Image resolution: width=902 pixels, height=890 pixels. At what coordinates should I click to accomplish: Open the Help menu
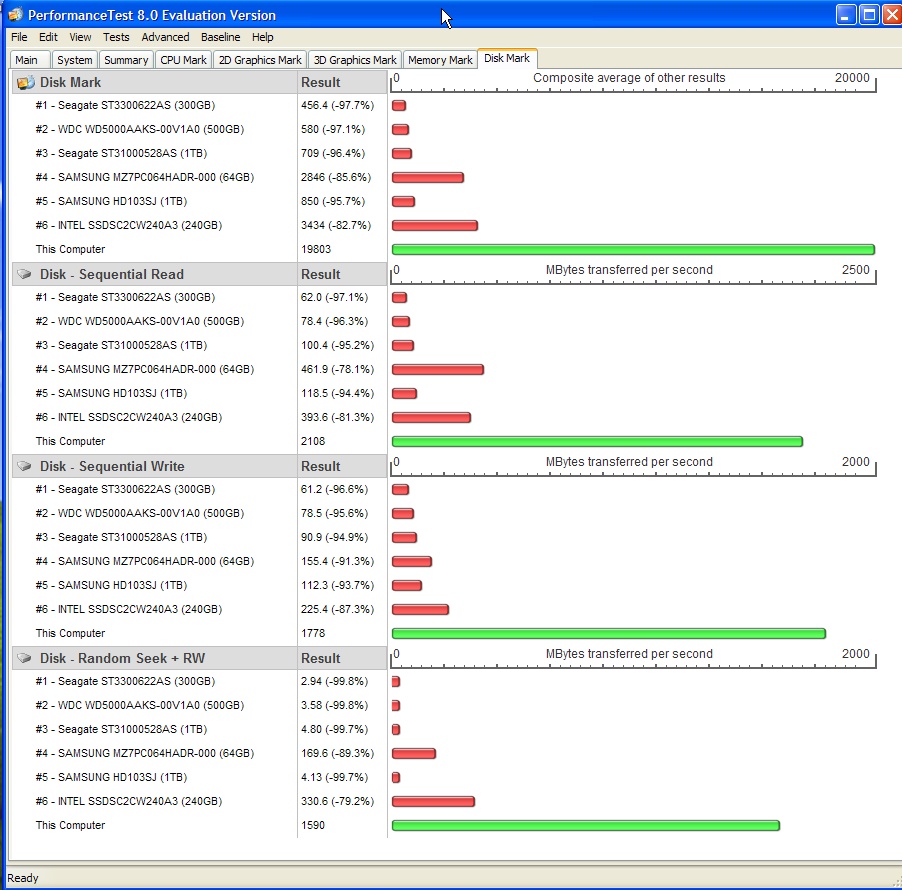(262, 37)
